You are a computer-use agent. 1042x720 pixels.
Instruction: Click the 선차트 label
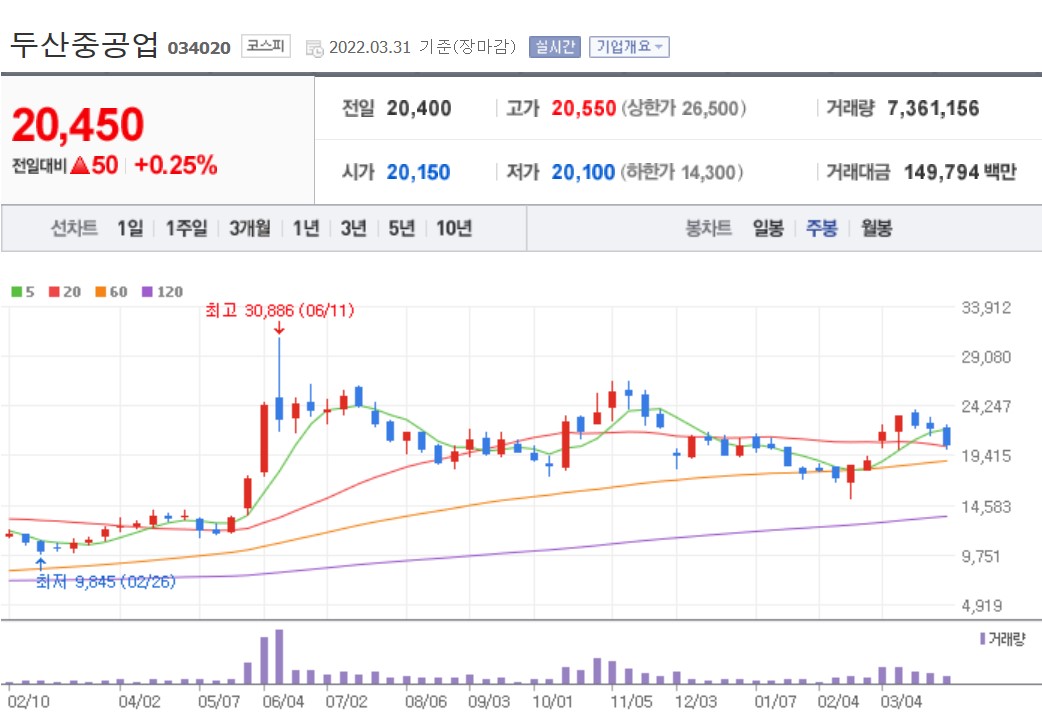click(x=74, y=228)
